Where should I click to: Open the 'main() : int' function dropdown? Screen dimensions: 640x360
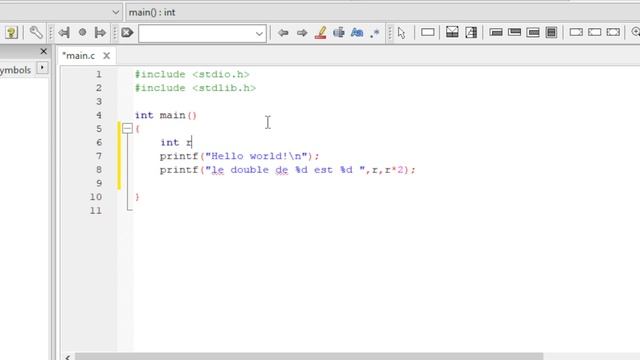point(382,12)
